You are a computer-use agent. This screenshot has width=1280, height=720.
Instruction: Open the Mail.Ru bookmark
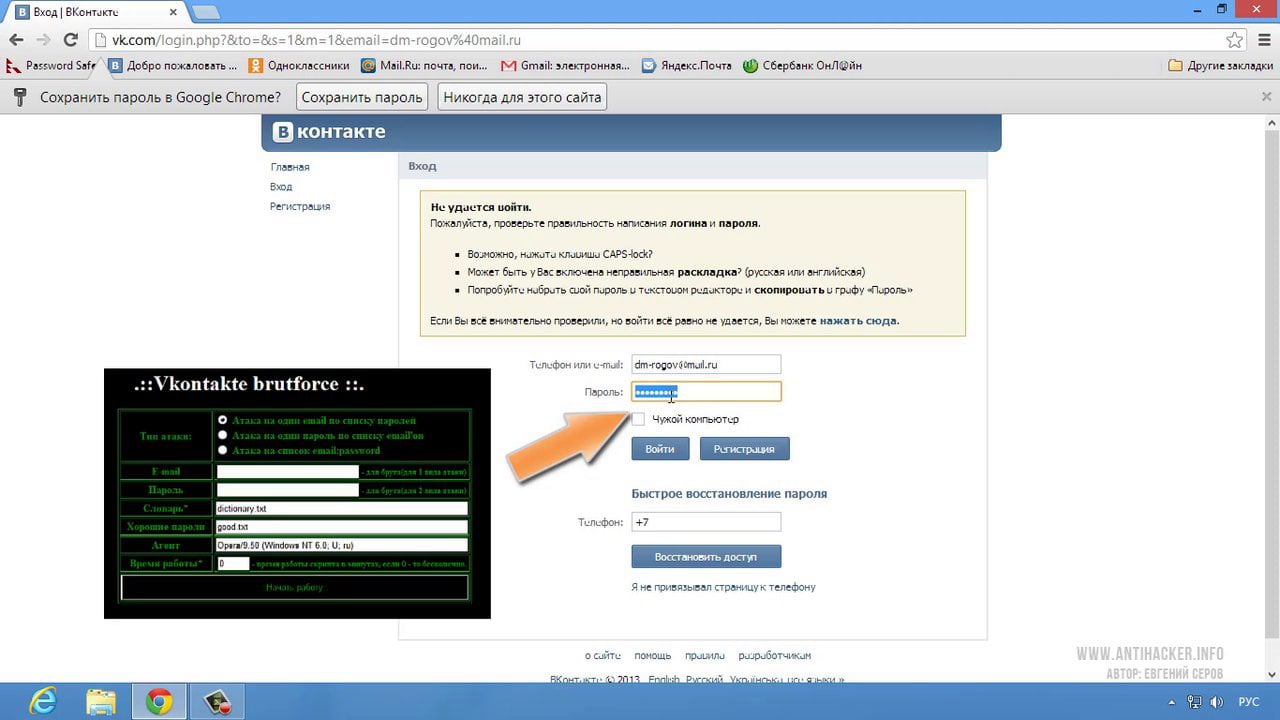[x=424, y=66]
